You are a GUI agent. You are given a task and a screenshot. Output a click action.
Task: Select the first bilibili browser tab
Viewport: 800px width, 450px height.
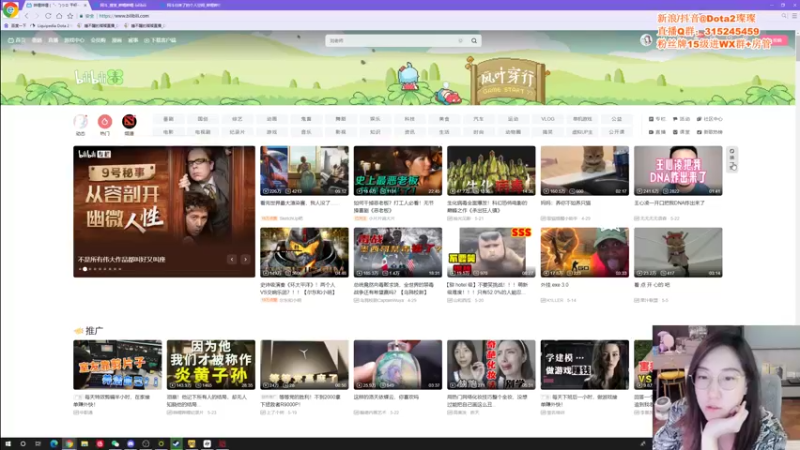coord(54,5)
